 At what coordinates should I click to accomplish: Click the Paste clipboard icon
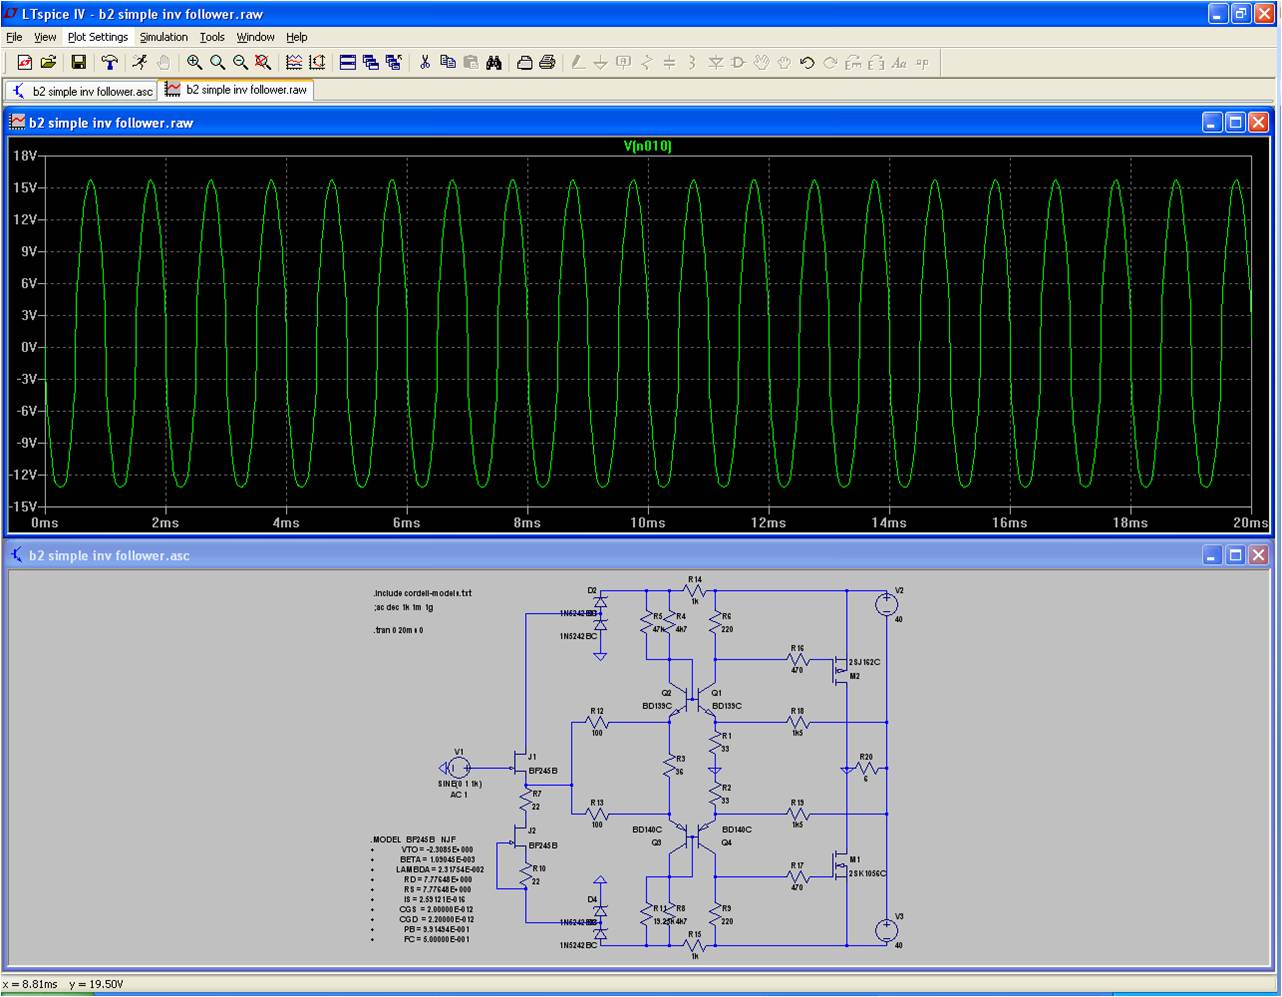pos(471,62)
